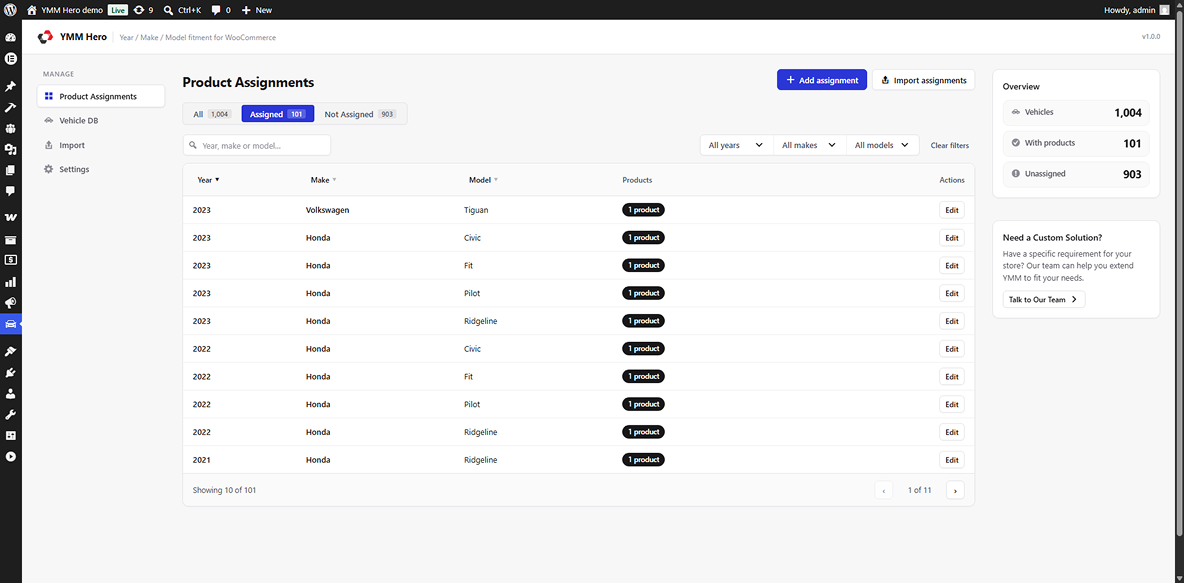Click the admin avatar in top bar
1184x583 pixels.
pos(1164,10)
